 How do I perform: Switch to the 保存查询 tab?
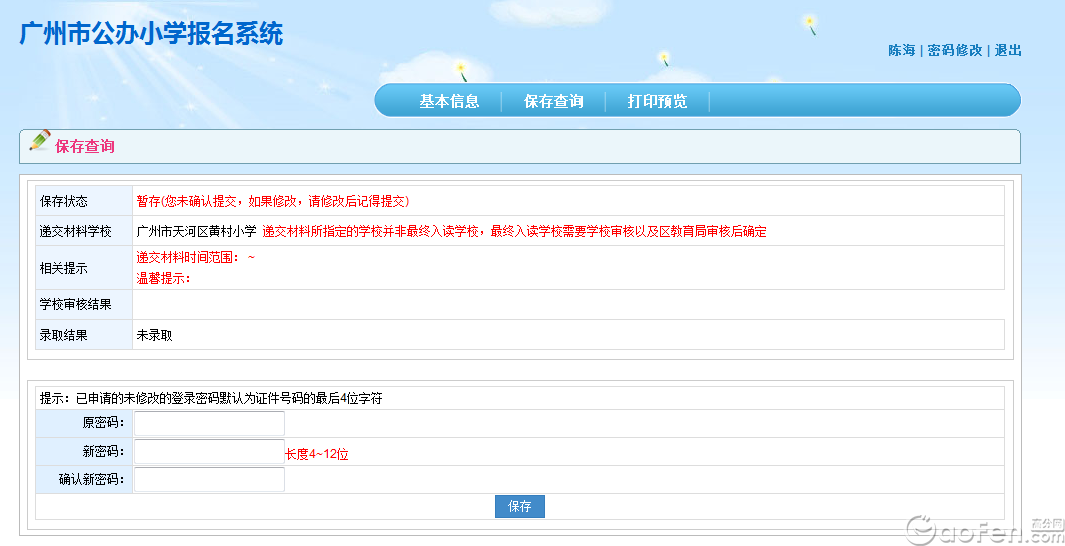pos(553,101)
